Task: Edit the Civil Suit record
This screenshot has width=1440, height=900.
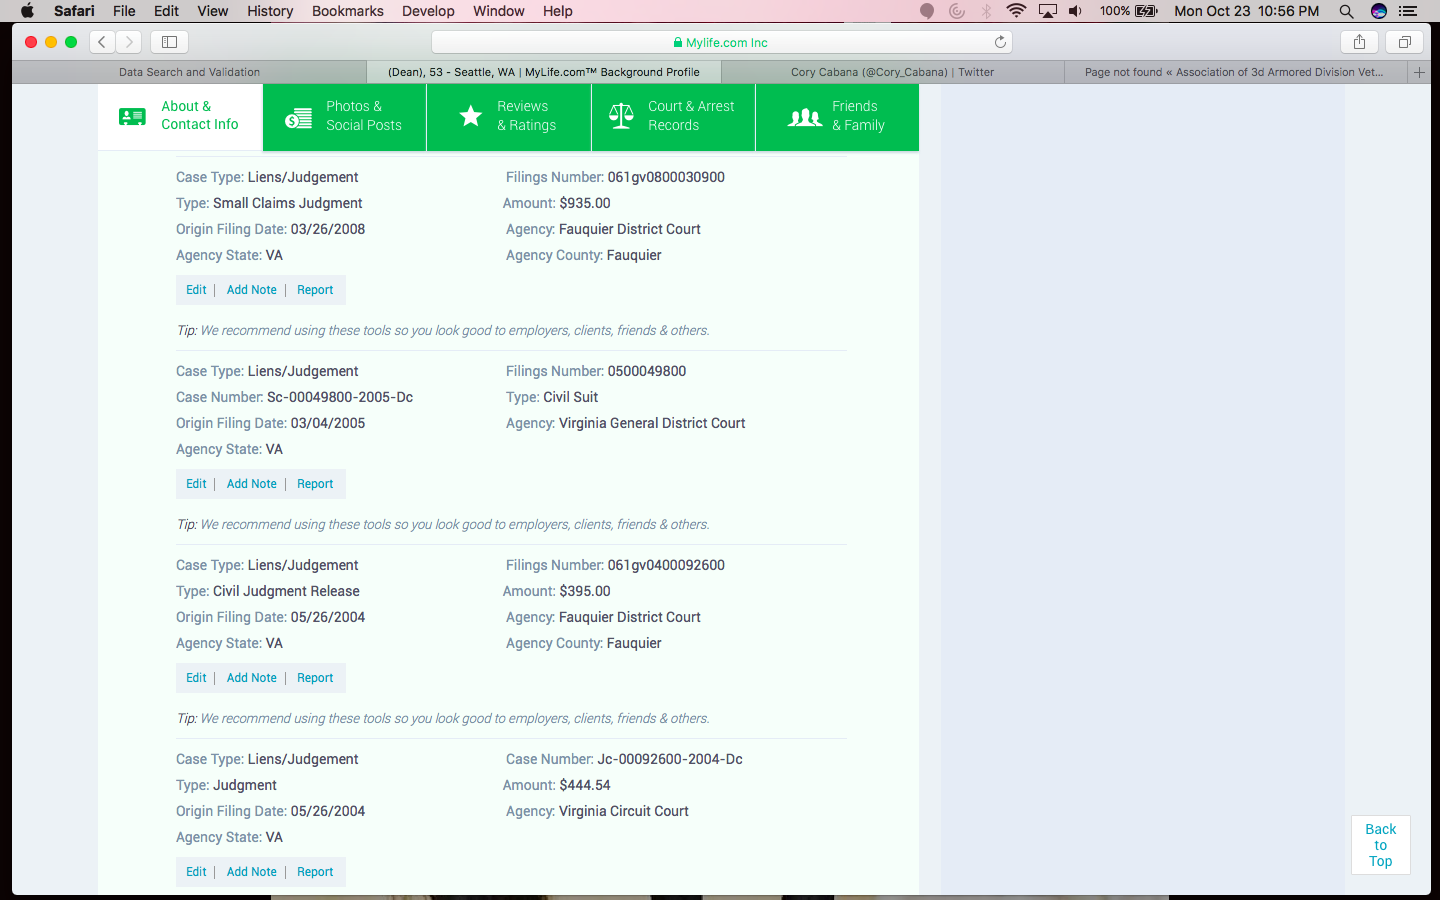Action: [x=196, y=484]
